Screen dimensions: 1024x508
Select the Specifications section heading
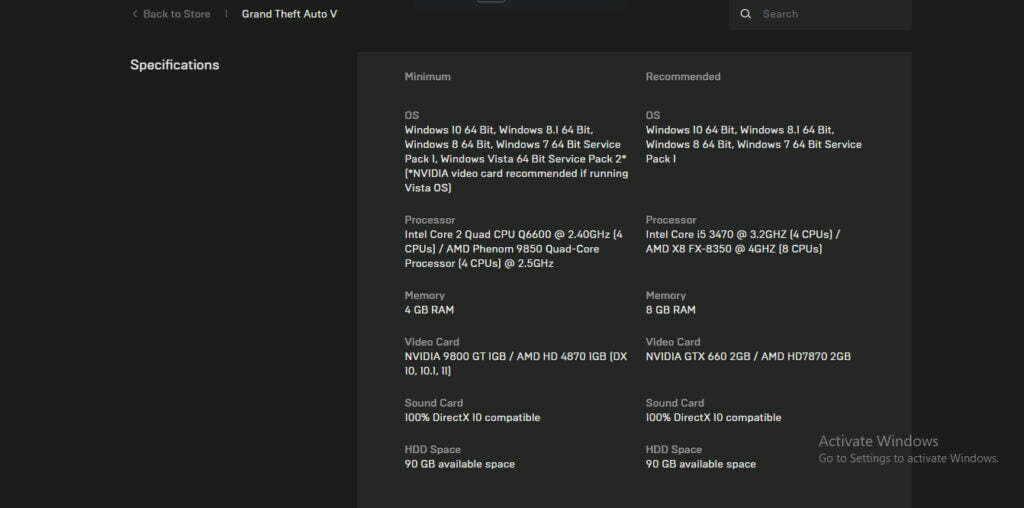click(x=175, y=65)
